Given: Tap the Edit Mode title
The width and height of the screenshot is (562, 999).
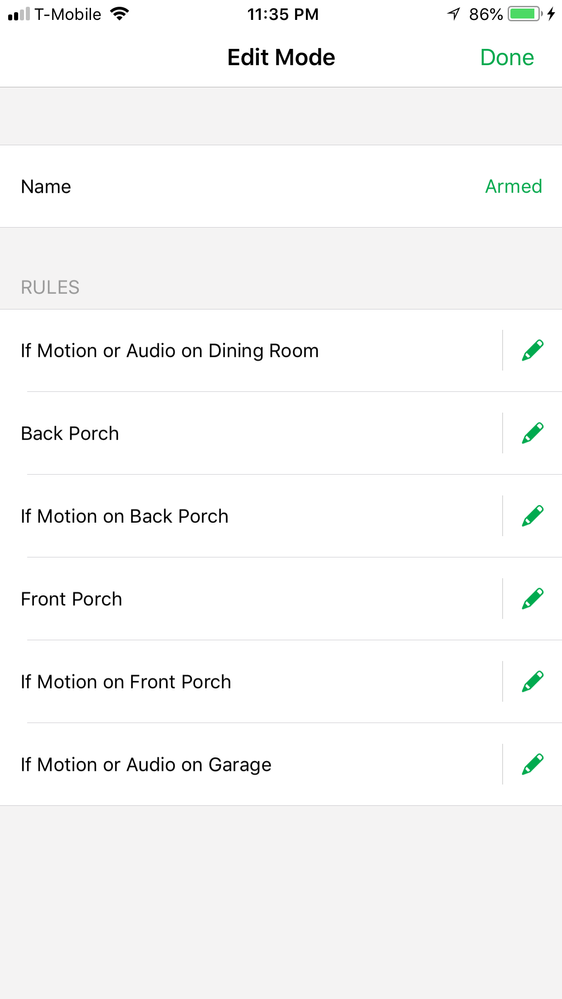Looking at the screenshot, I should 281,57.
